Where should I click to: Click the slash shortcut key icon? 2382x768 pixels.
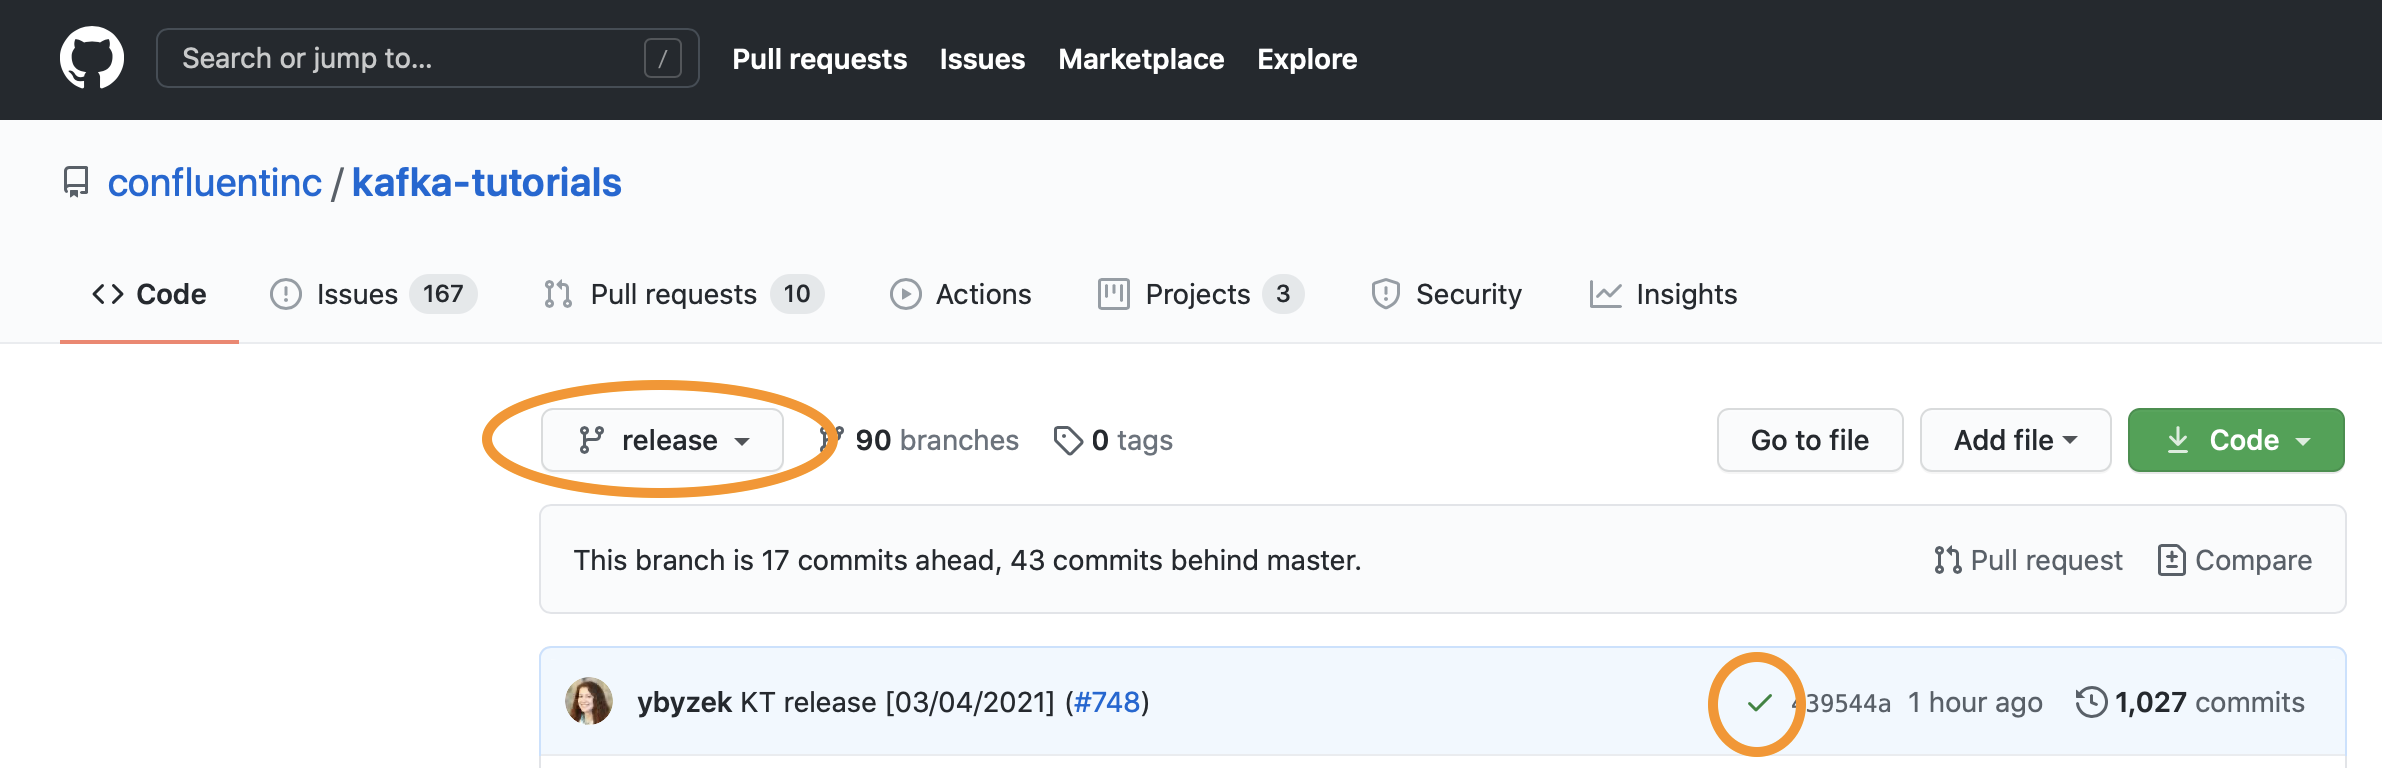pos(662,58)
